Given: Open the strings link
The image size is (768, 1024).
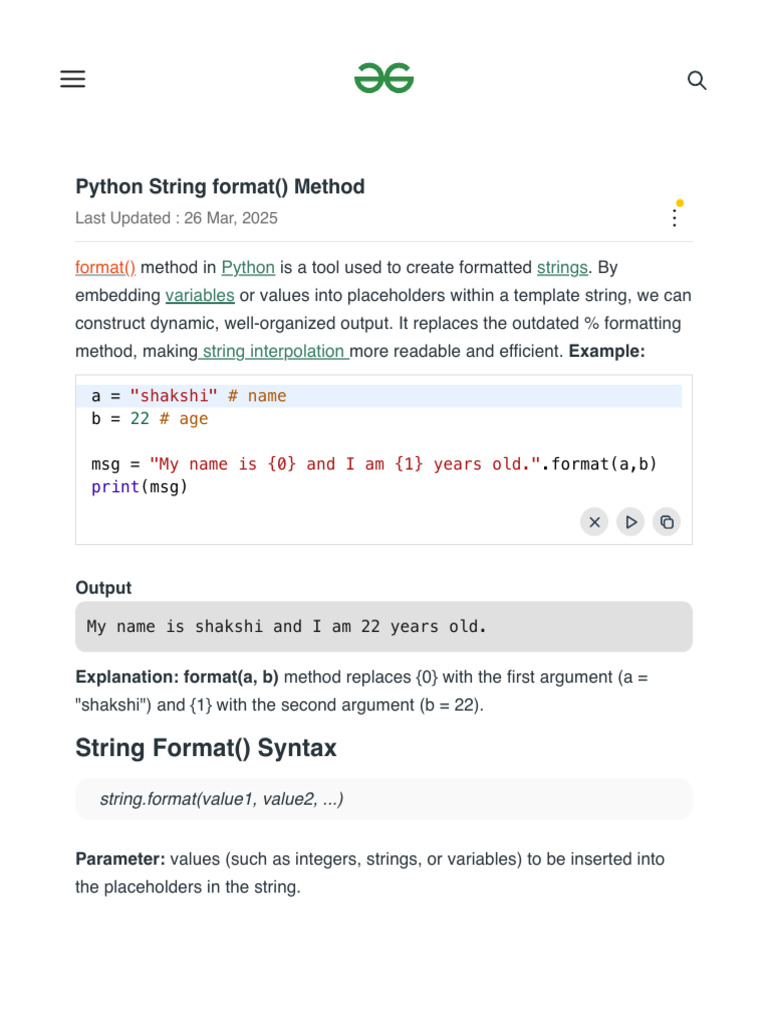Looking at the screenshot, I should click(562, 267).
